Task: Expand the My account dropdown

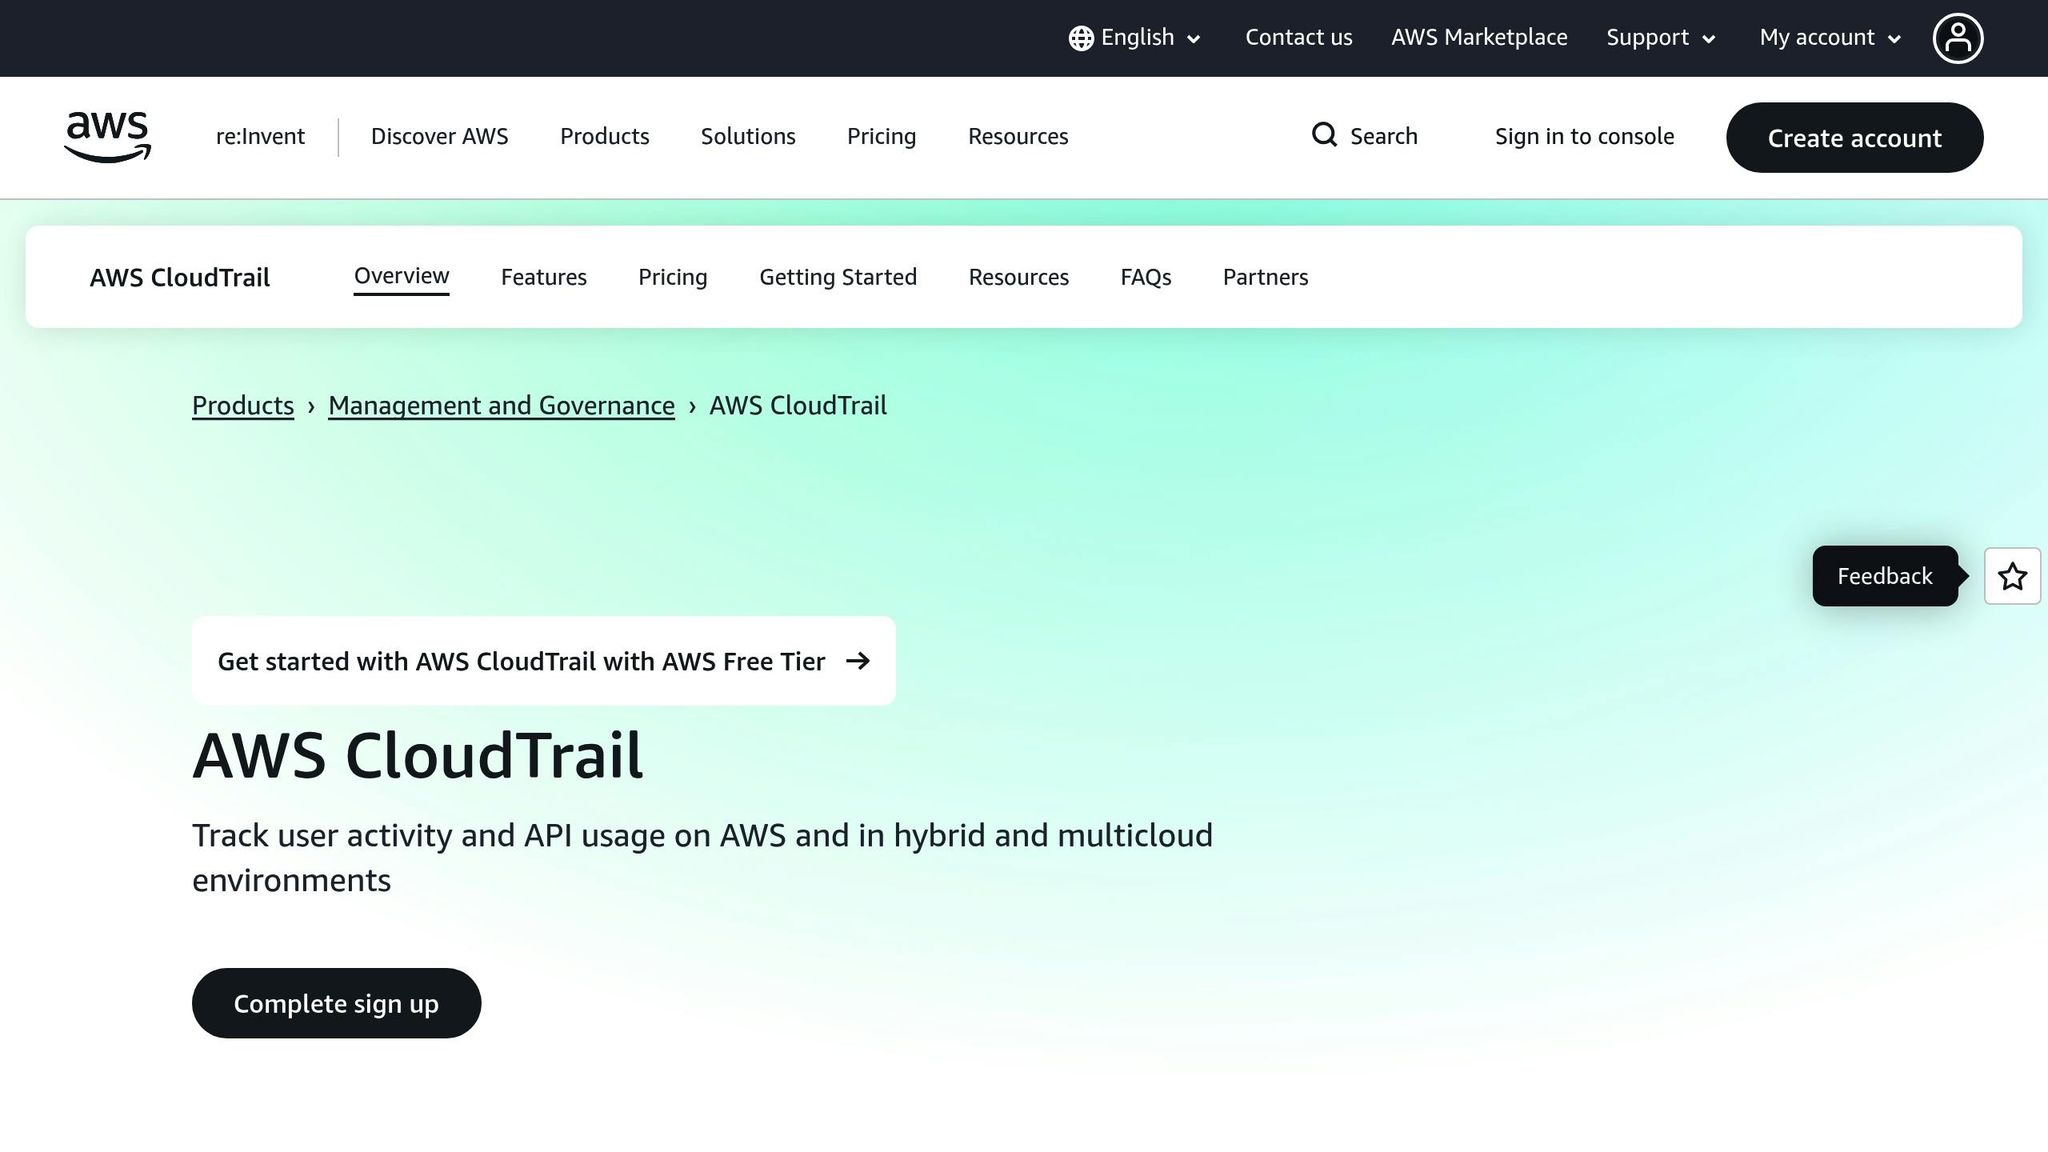Action: pos(1827,37)
